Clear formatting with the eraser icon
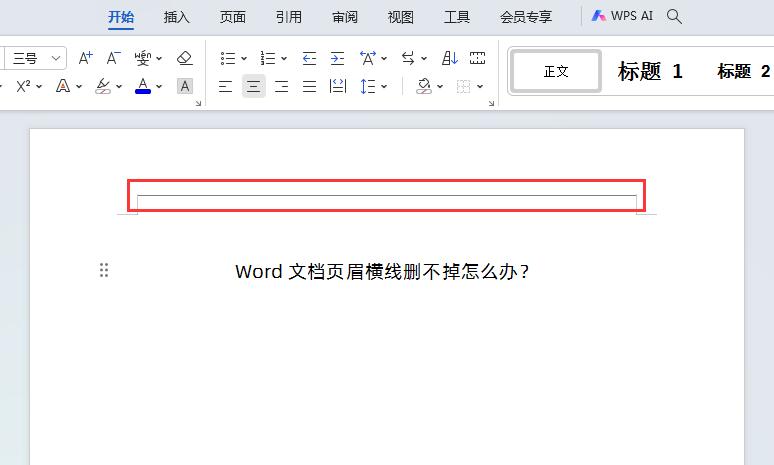Viewport: 774px width, 465px height. (x=185, y=58)
